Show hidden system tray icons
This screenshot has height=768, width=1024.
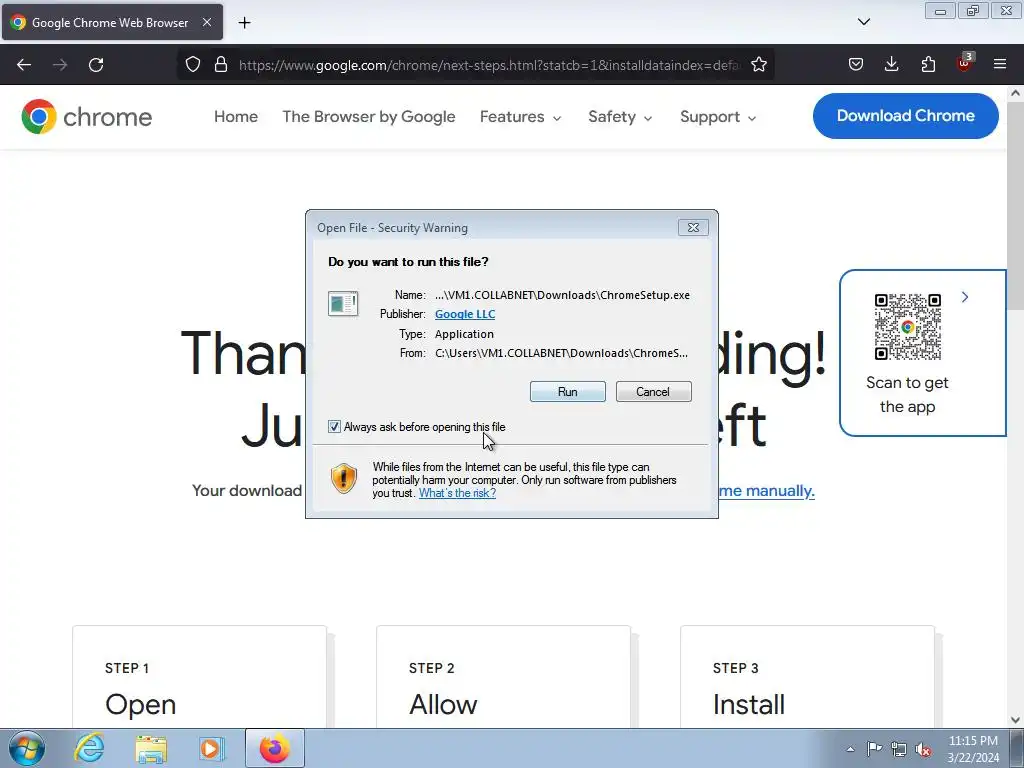point(850,749)
